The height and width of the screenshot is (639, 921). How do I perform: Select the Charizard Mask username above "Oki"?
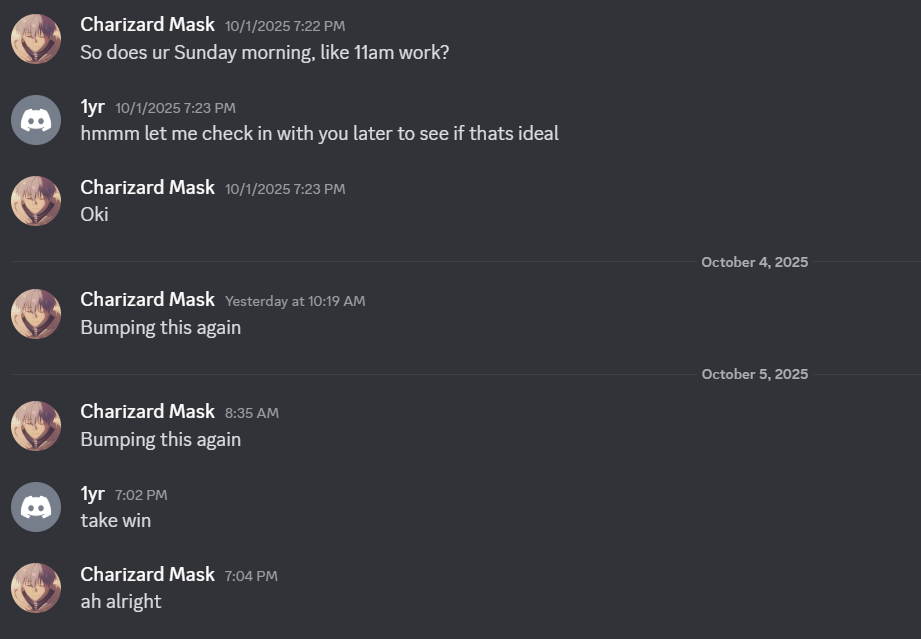(147, 187)
